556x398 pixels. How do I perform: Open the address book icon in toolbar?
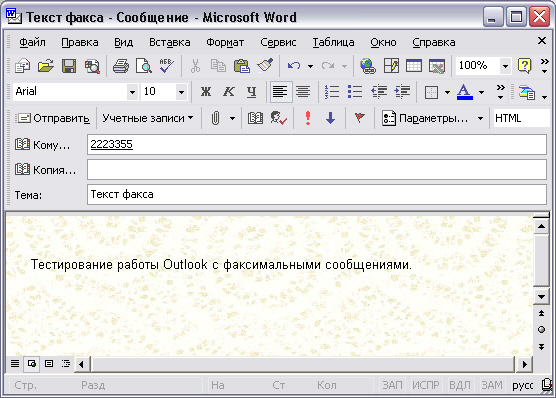(x=255, y=118)
